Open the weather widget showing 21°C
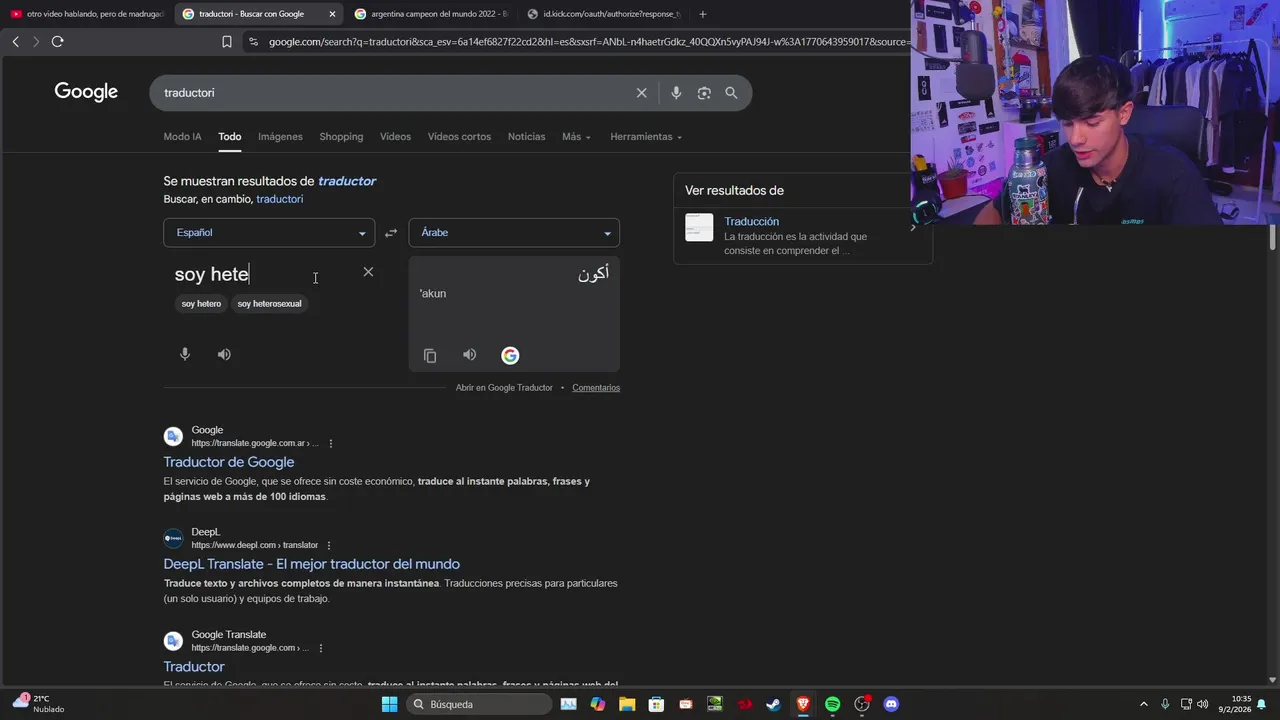Image resolution: width=1280 pixels, height=720 pixels. click(x=38, y=704)
